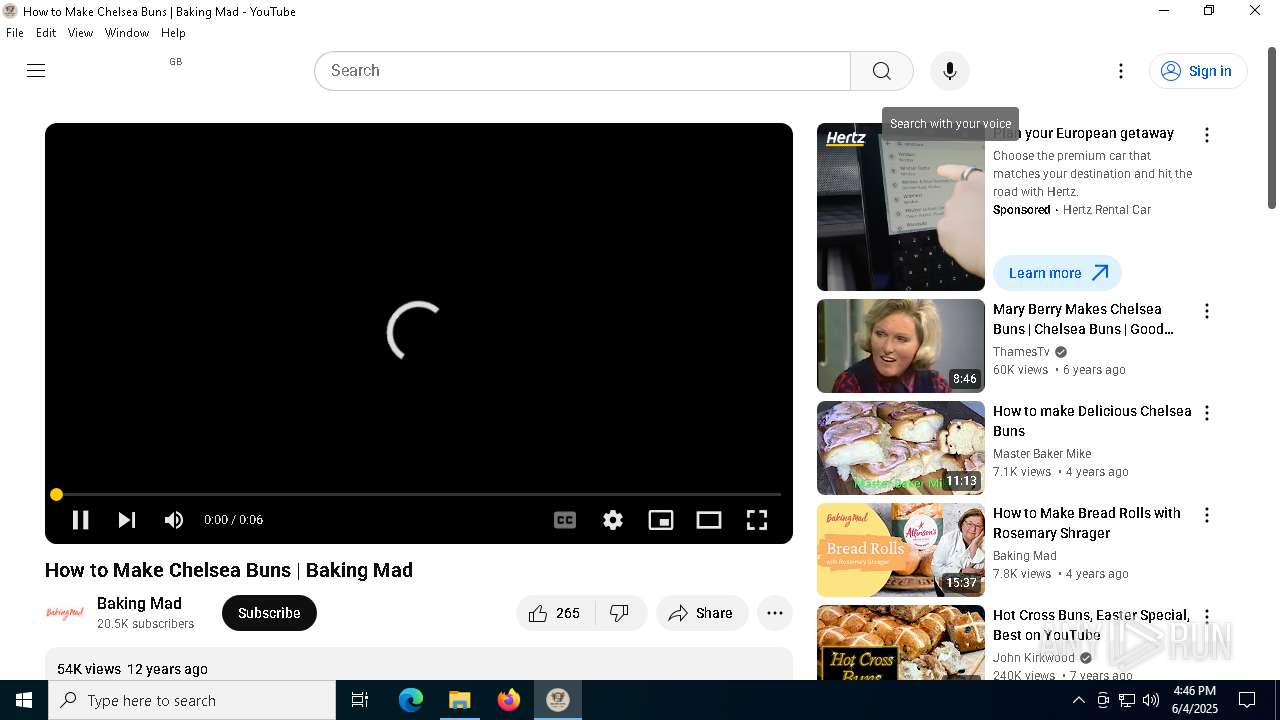
Task: Open options for Mary Berry video
Action: [x=1207, y=311]
